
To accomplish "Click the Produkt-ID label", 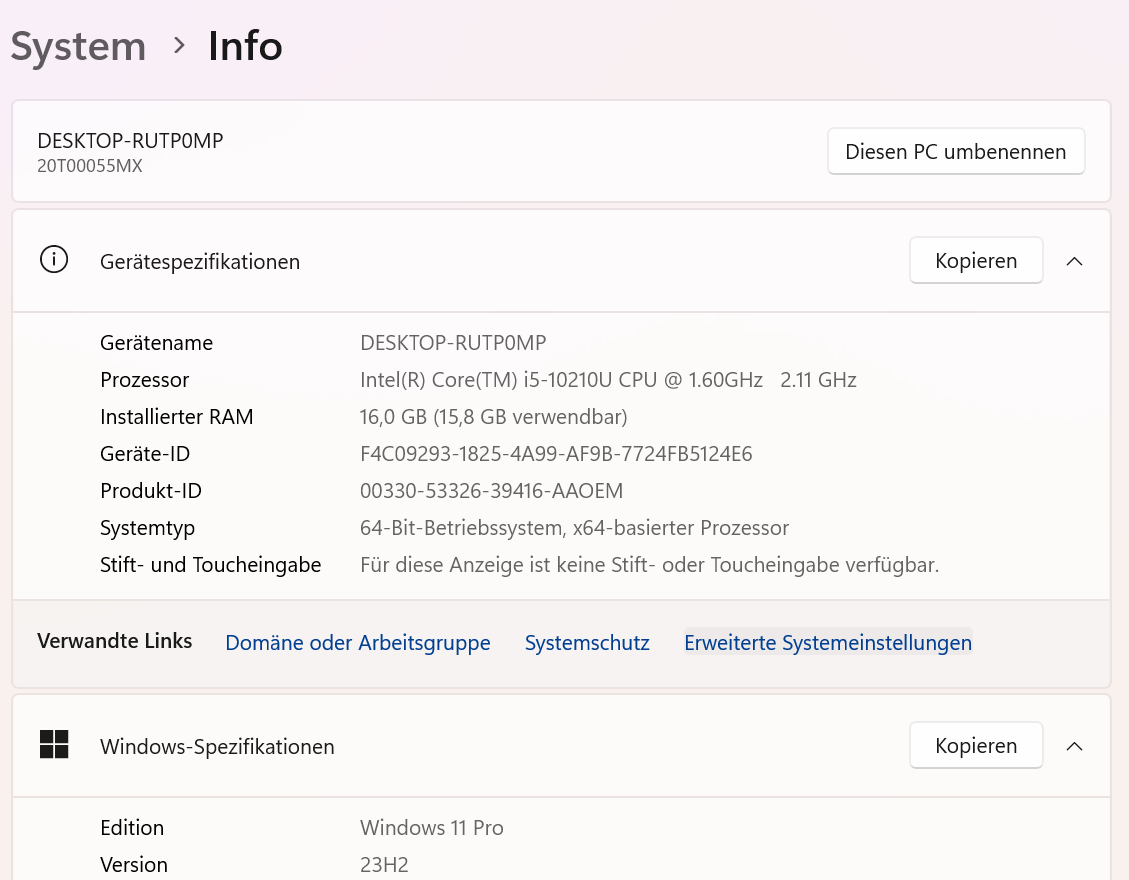I will (x=150, y=490).
